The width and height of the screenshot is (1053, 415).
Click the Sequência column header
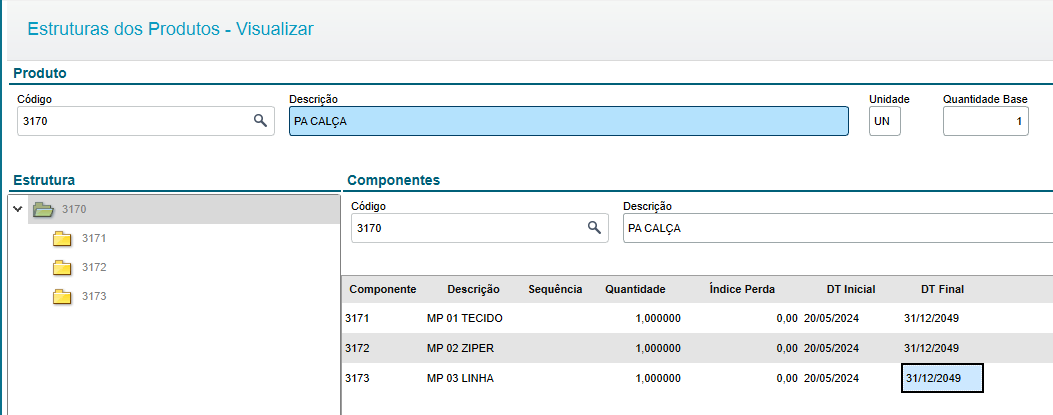click(555, 289)
